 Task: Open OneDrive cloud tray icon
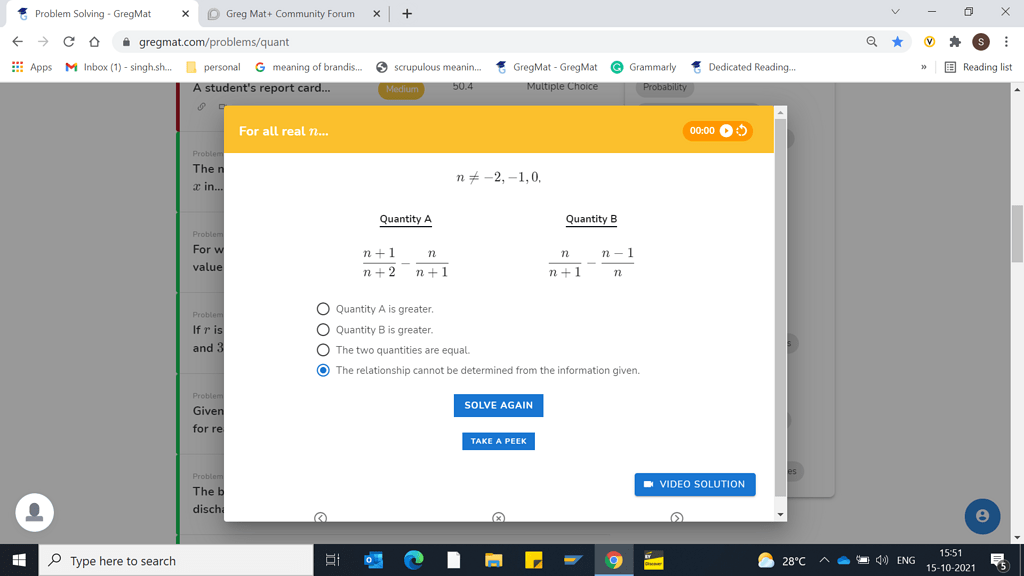[844, 560]
